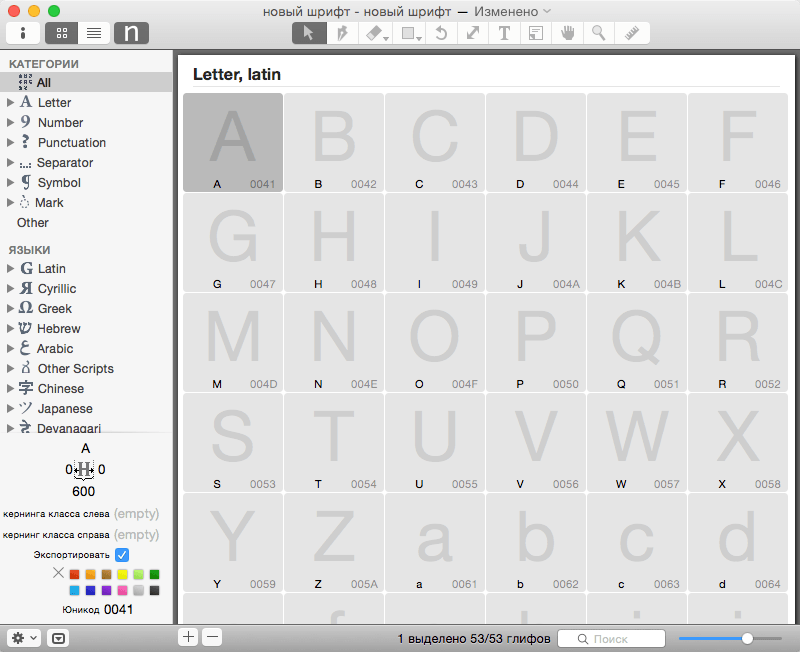Expand the Letter category
Image resolution: width=800 pixels, height=652 pixels.
point(10,103)
